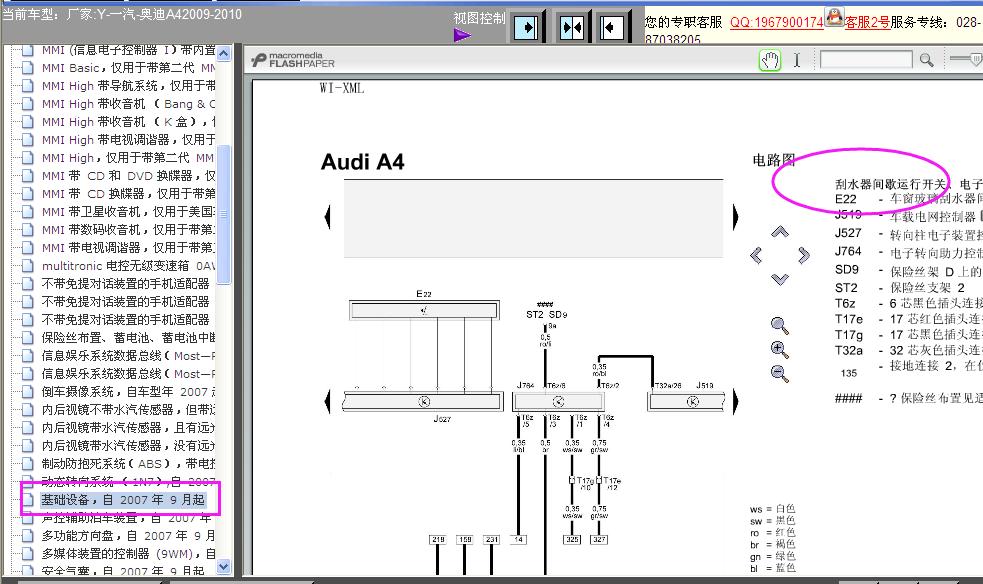Click the view control center-split icon

(572, 28)
